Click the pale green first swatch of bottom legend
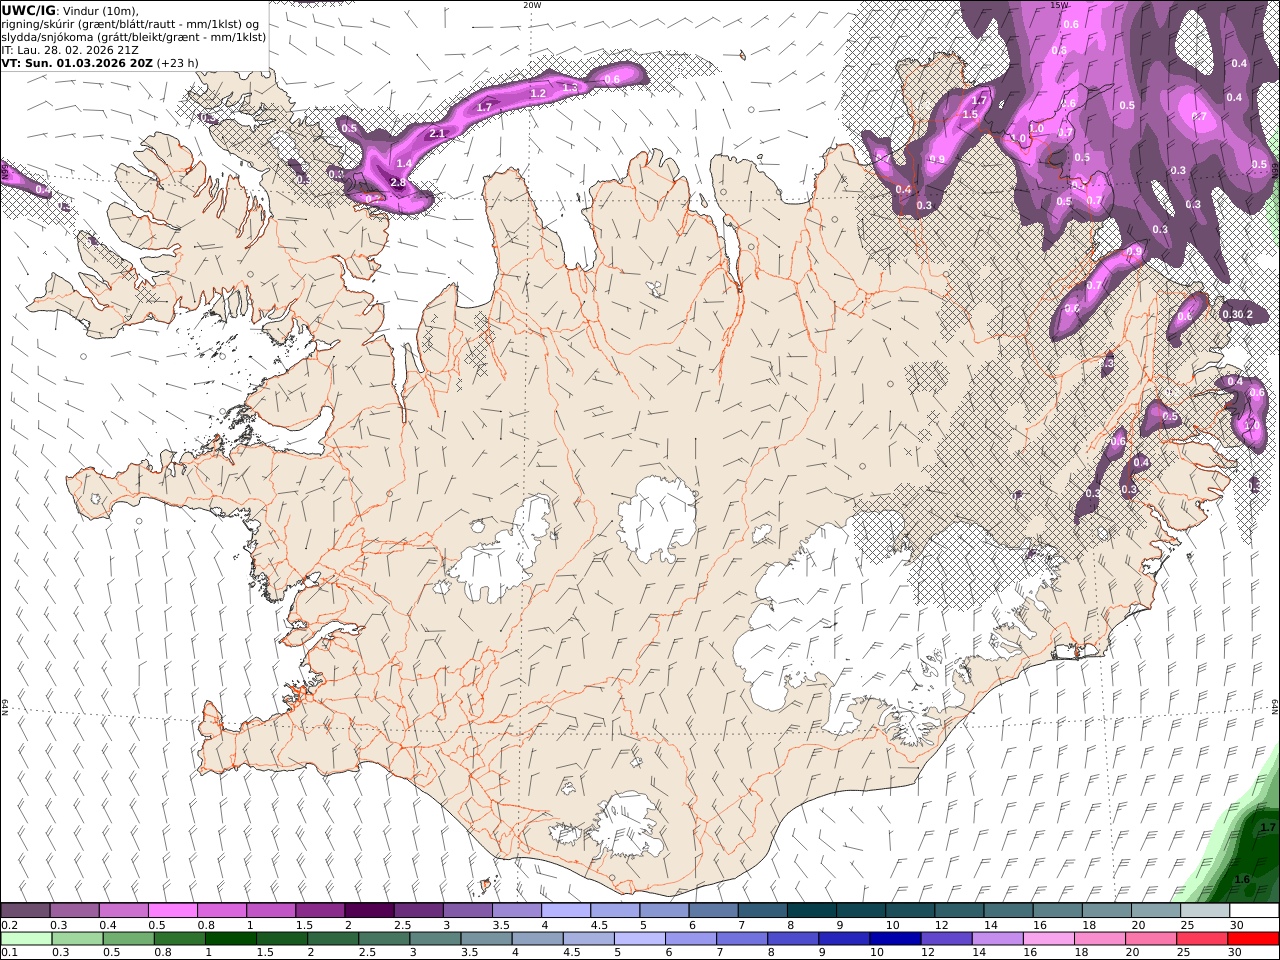1280x960 pixels. (x=26, y=939)
